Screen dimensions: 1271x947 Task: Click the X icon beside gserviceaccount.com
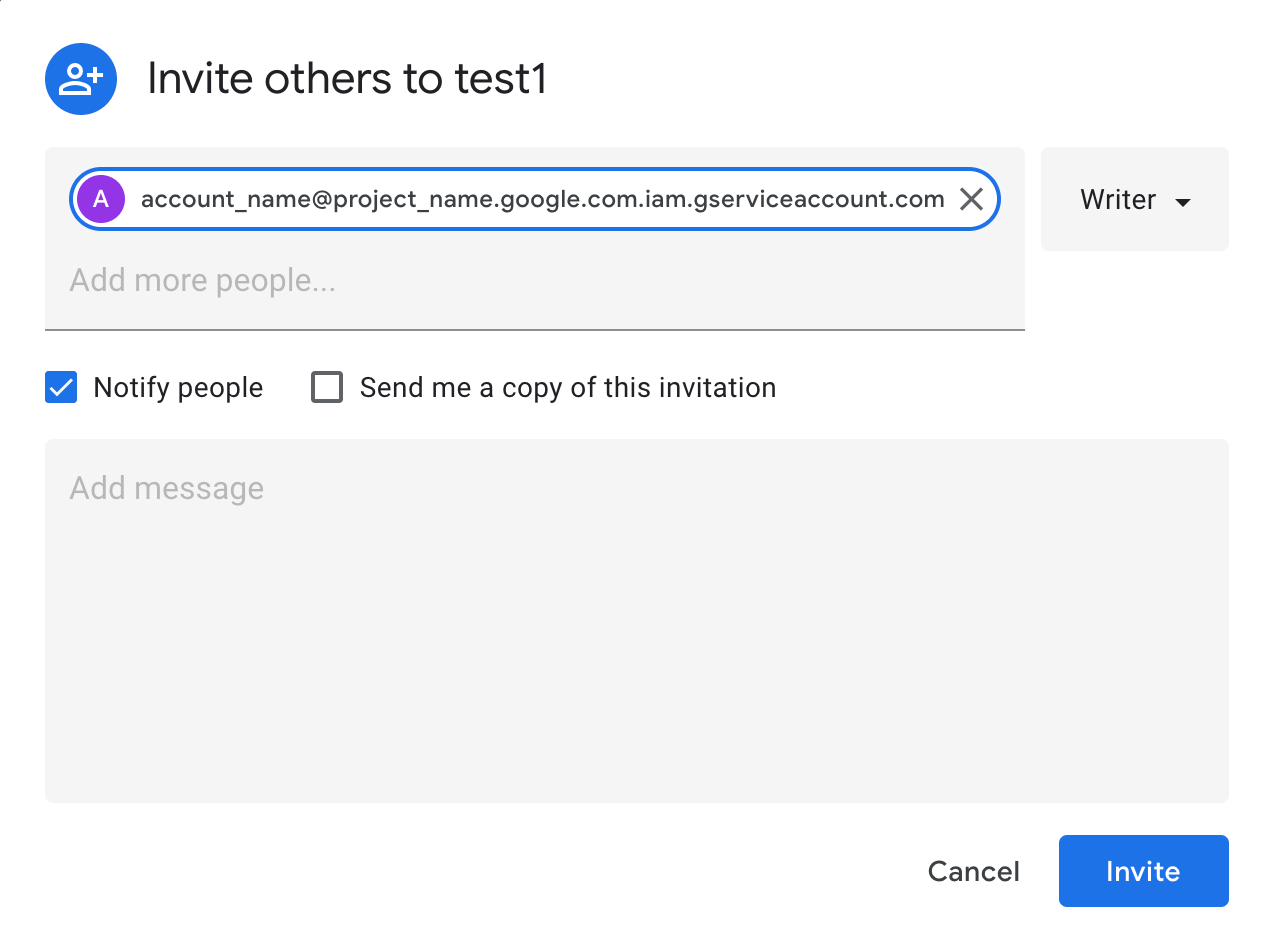971,199
